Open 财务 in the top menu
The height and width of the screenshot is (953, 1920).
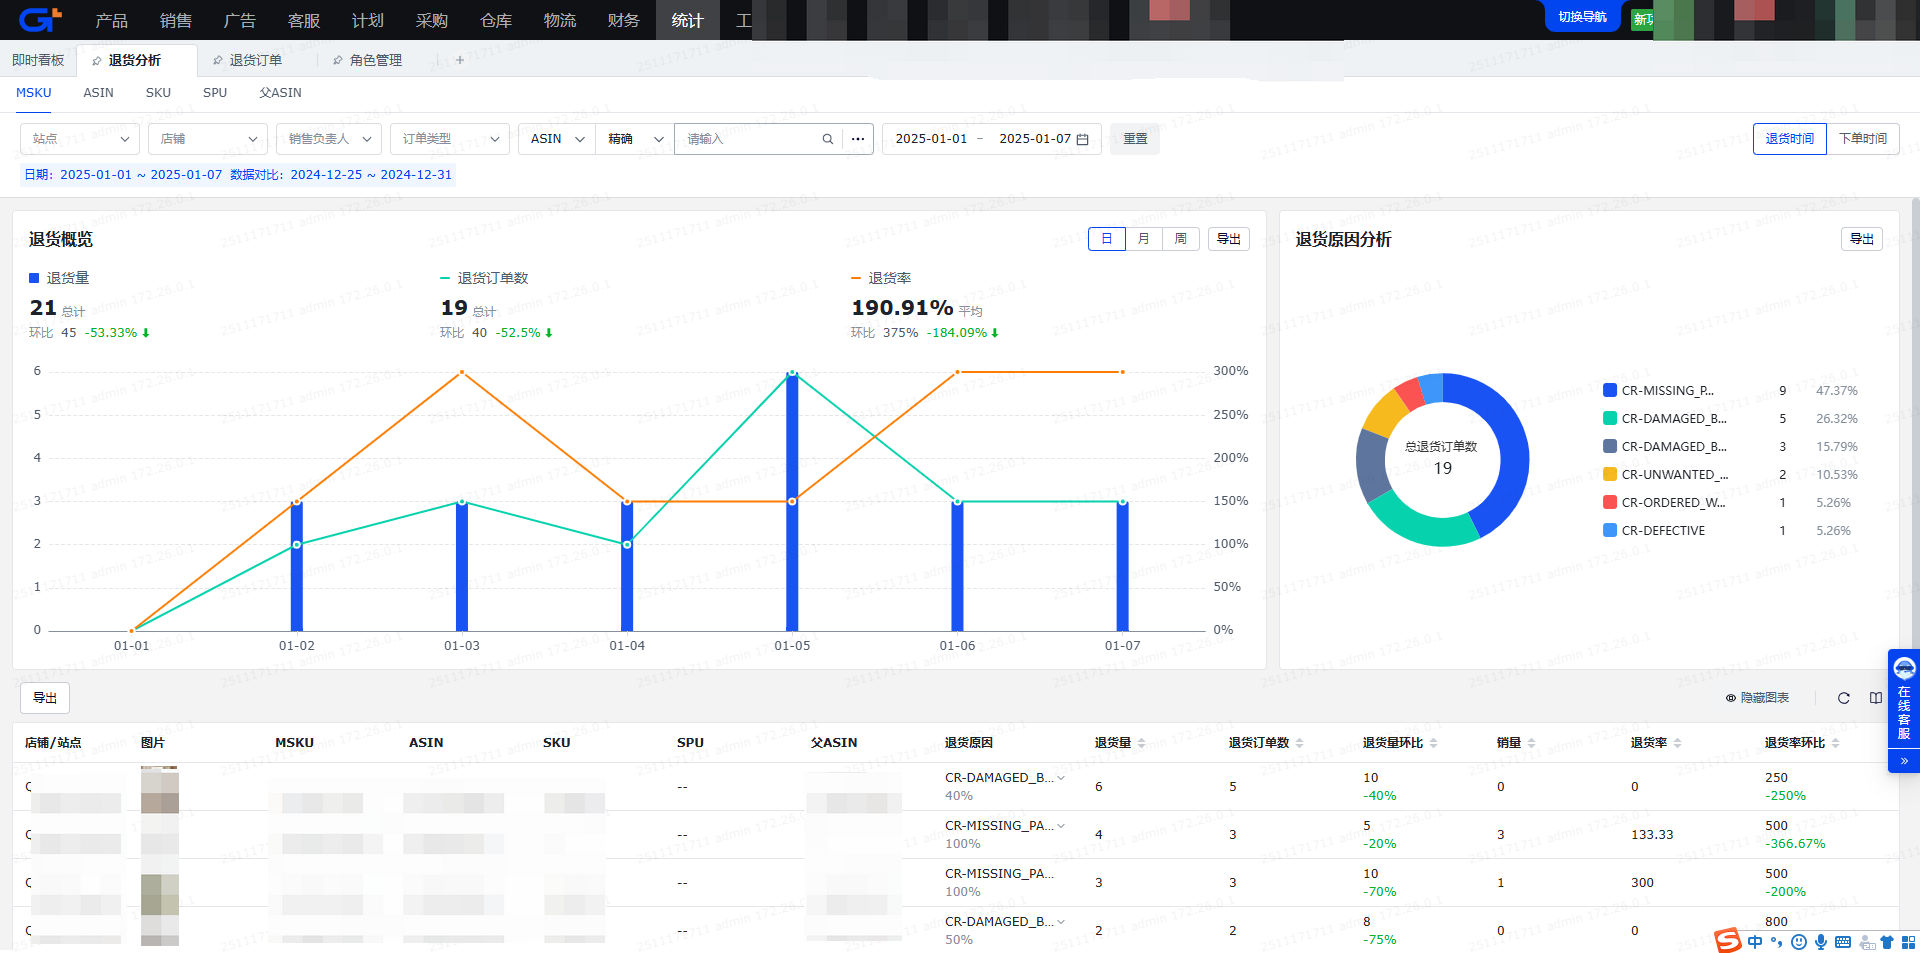[623, 20]
